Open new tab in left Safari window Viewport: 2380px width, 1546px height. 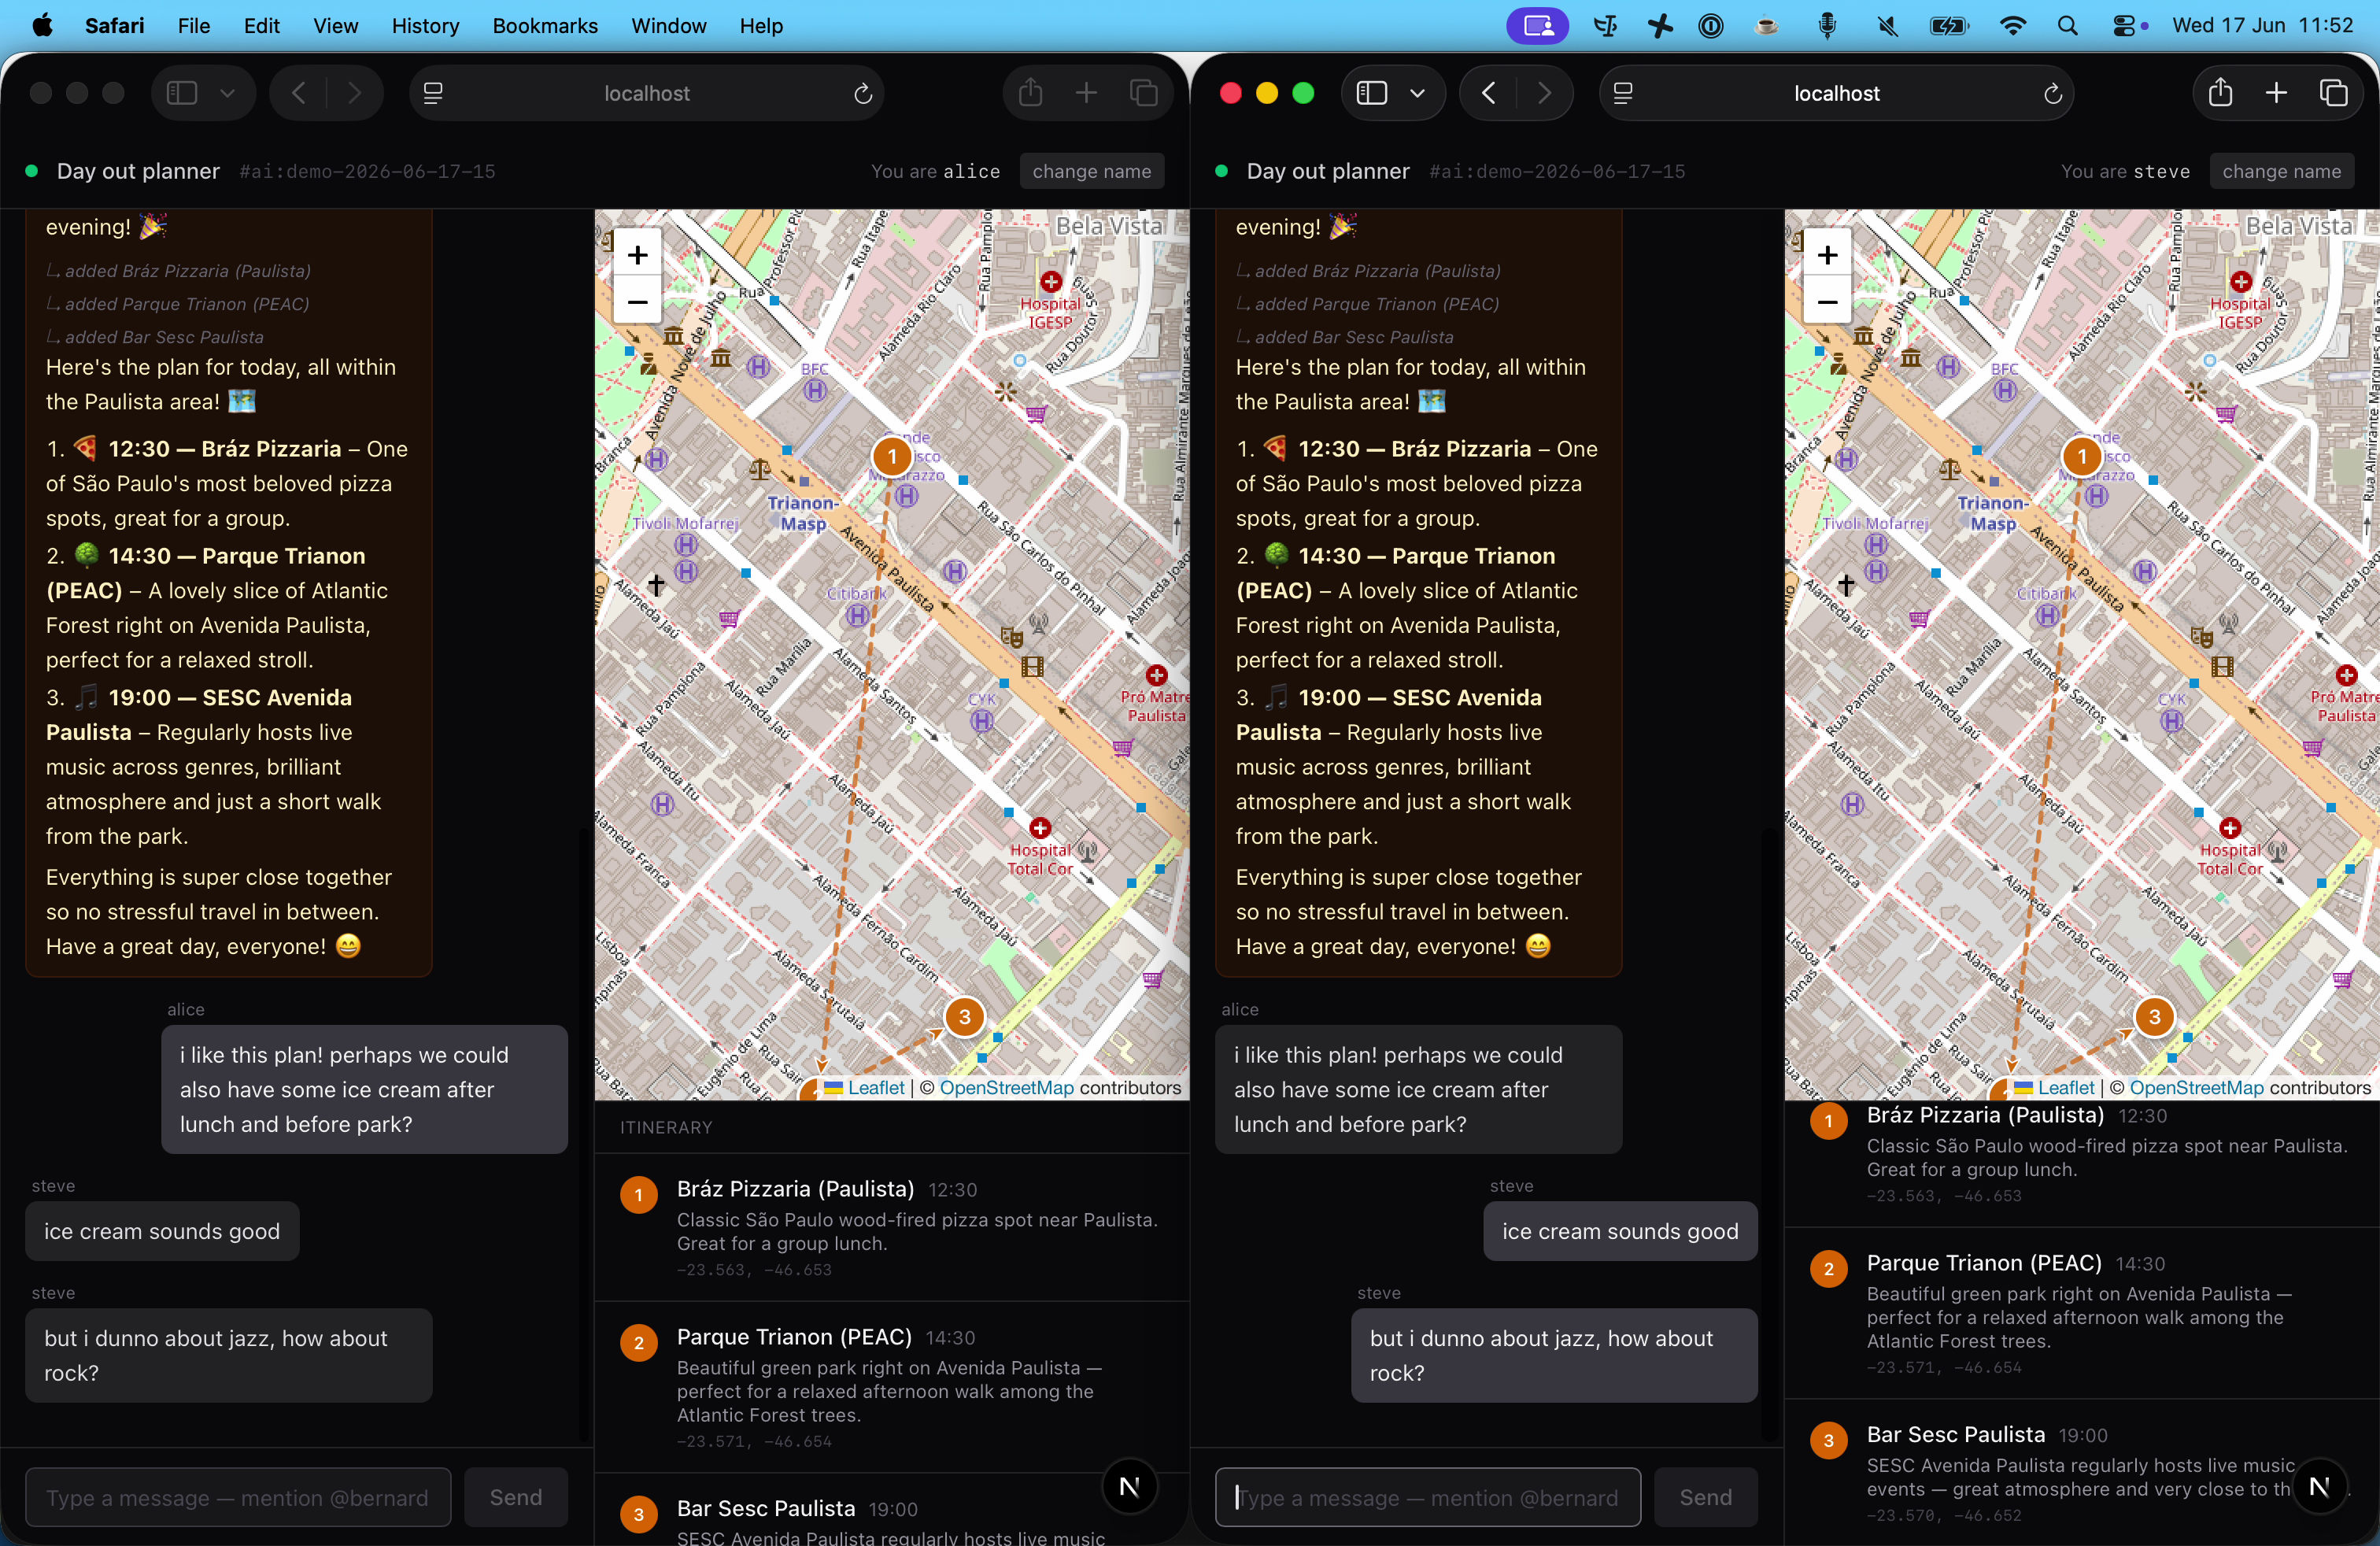pyautogui.click(x=1086, y=93)
